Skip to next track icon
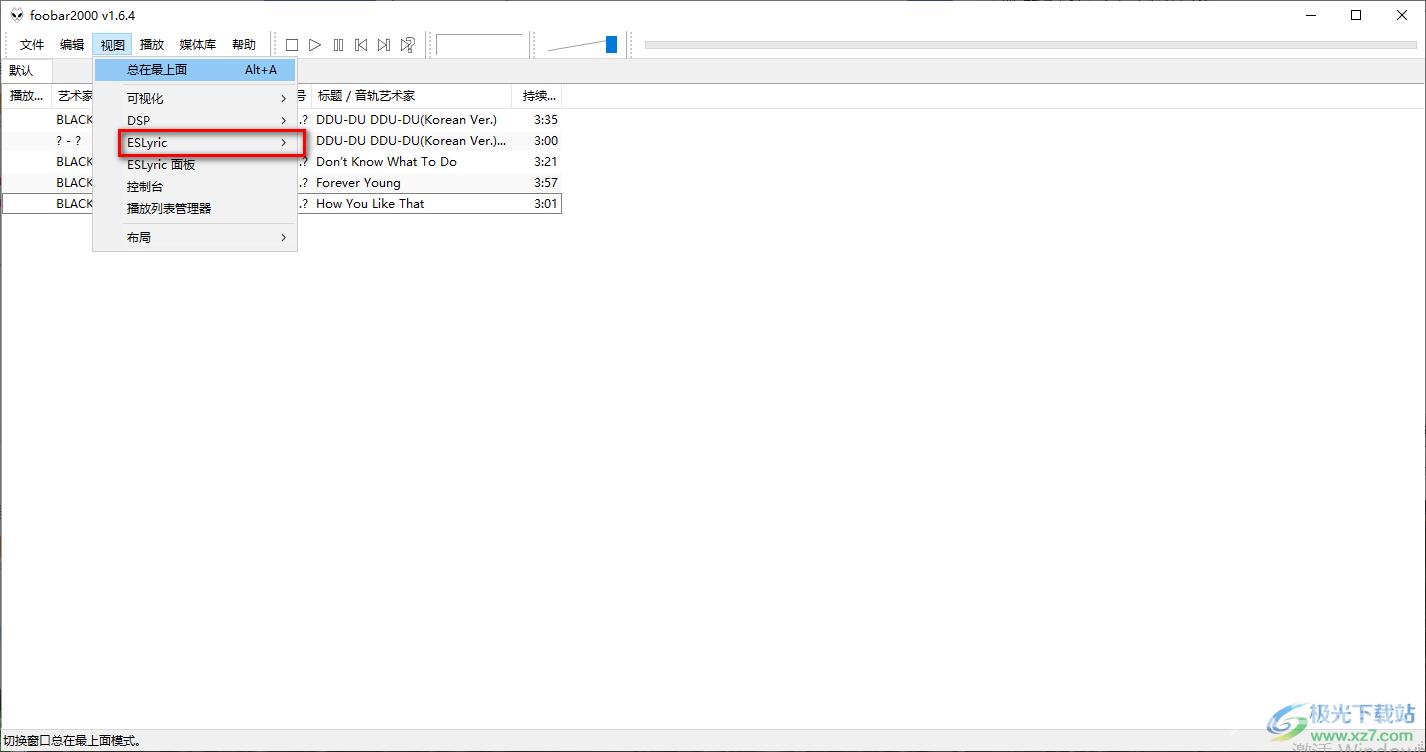The image size is (1426, 752). click(384, 45)
